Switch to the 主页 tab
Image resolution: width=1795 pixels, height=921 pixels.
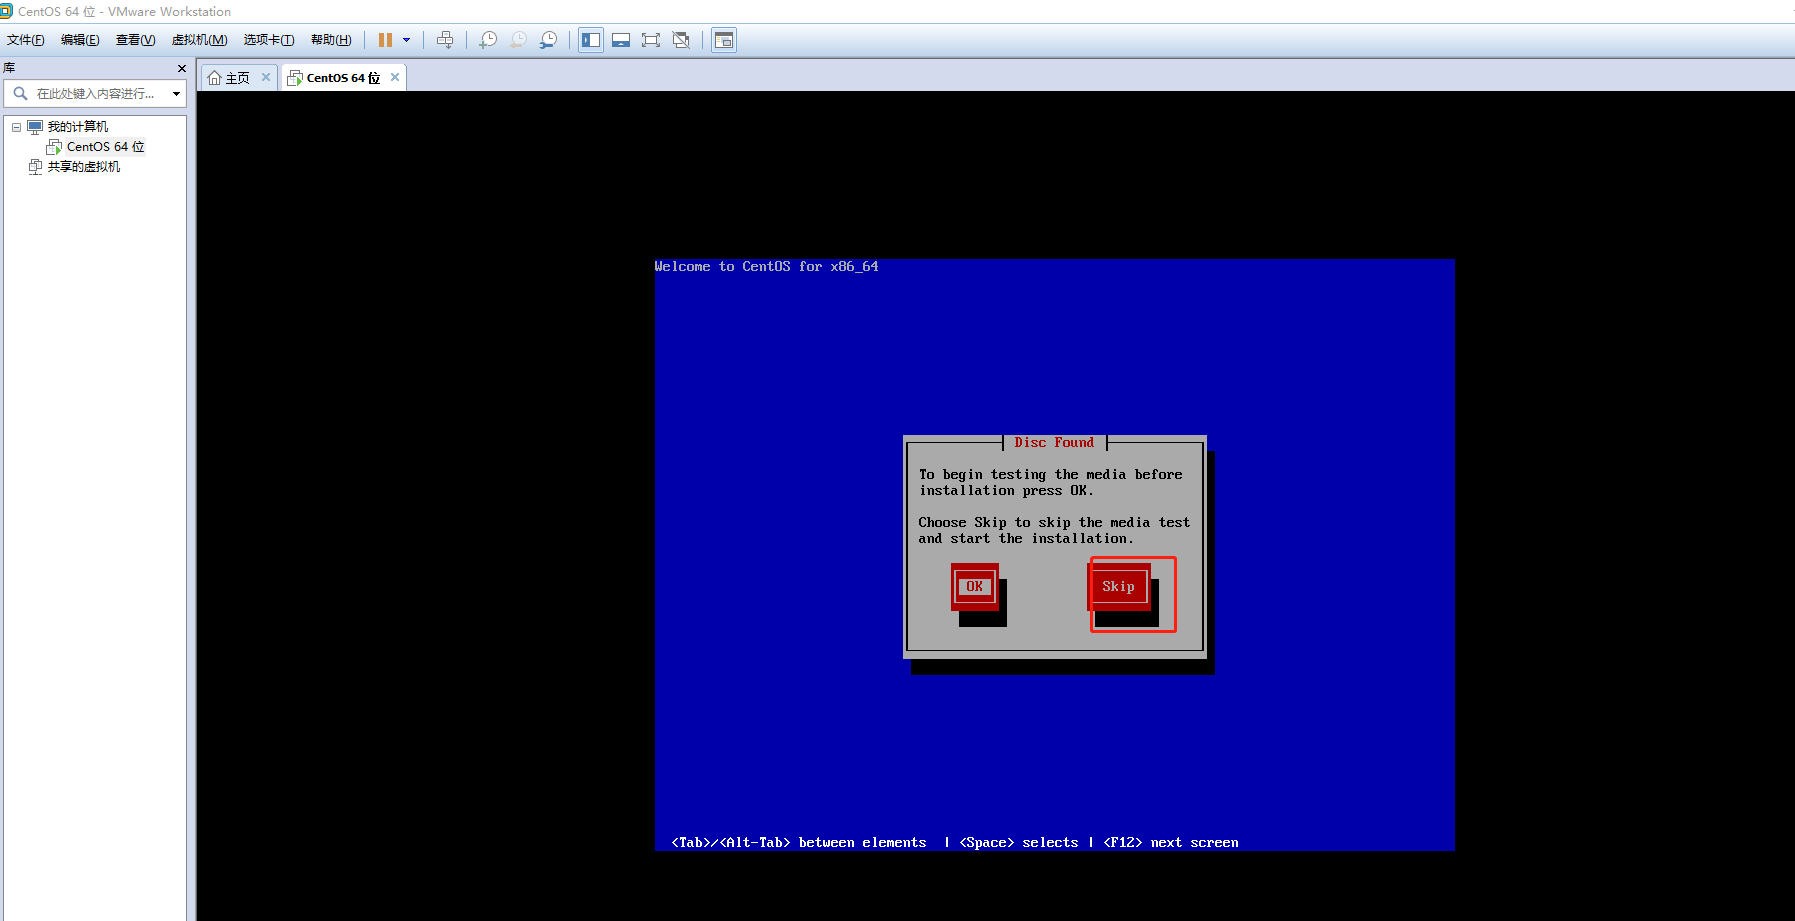point(238,78)
